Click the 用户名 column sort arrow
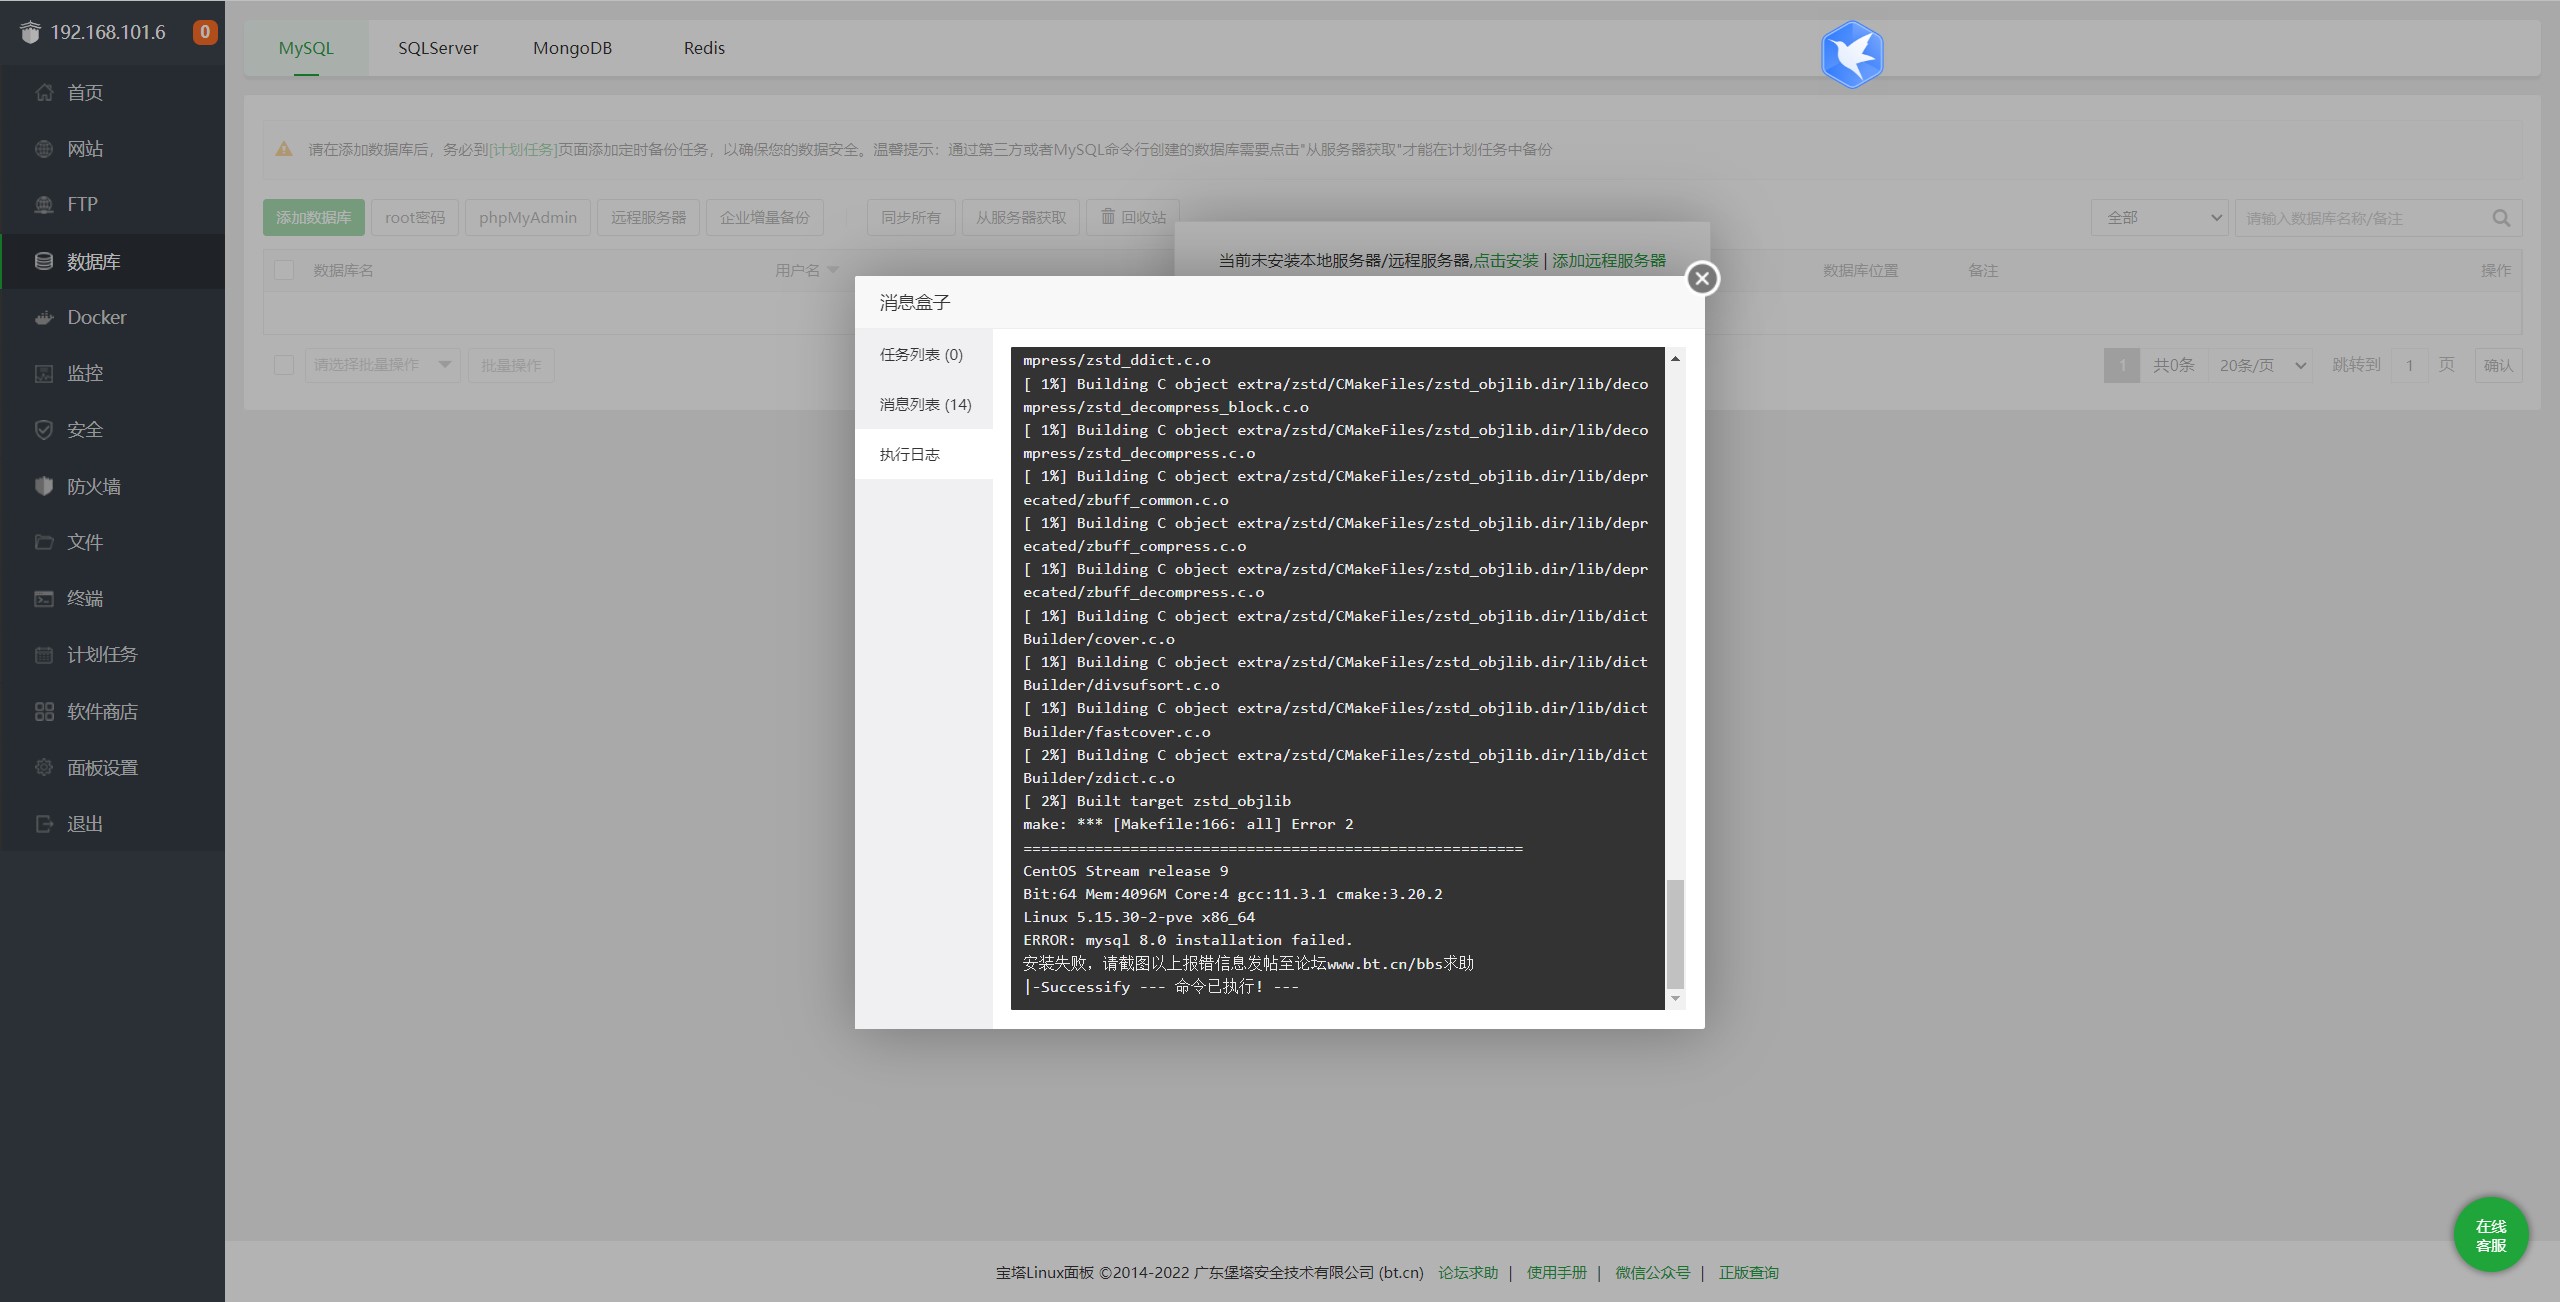 tap(833, 270)
